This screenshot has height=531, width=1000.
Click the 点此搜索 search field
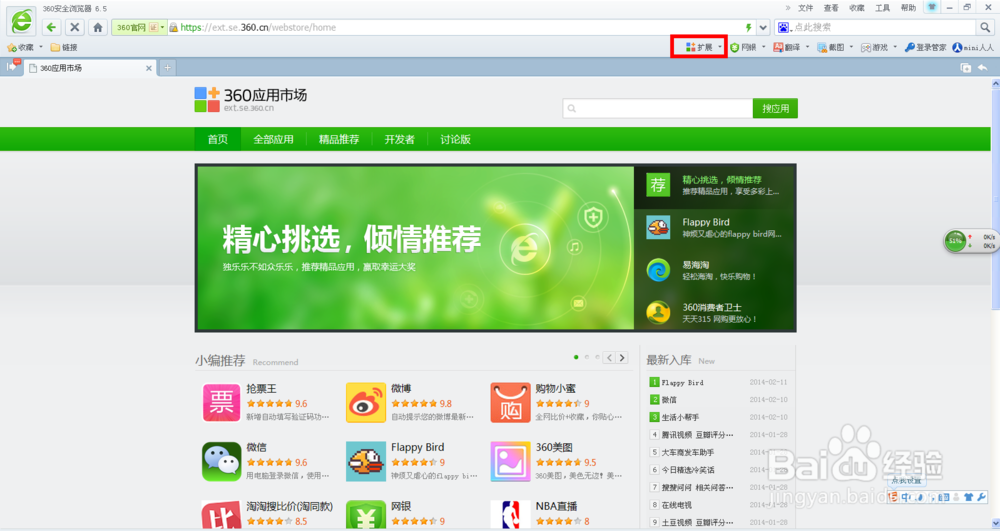click(x=883, y=27)
